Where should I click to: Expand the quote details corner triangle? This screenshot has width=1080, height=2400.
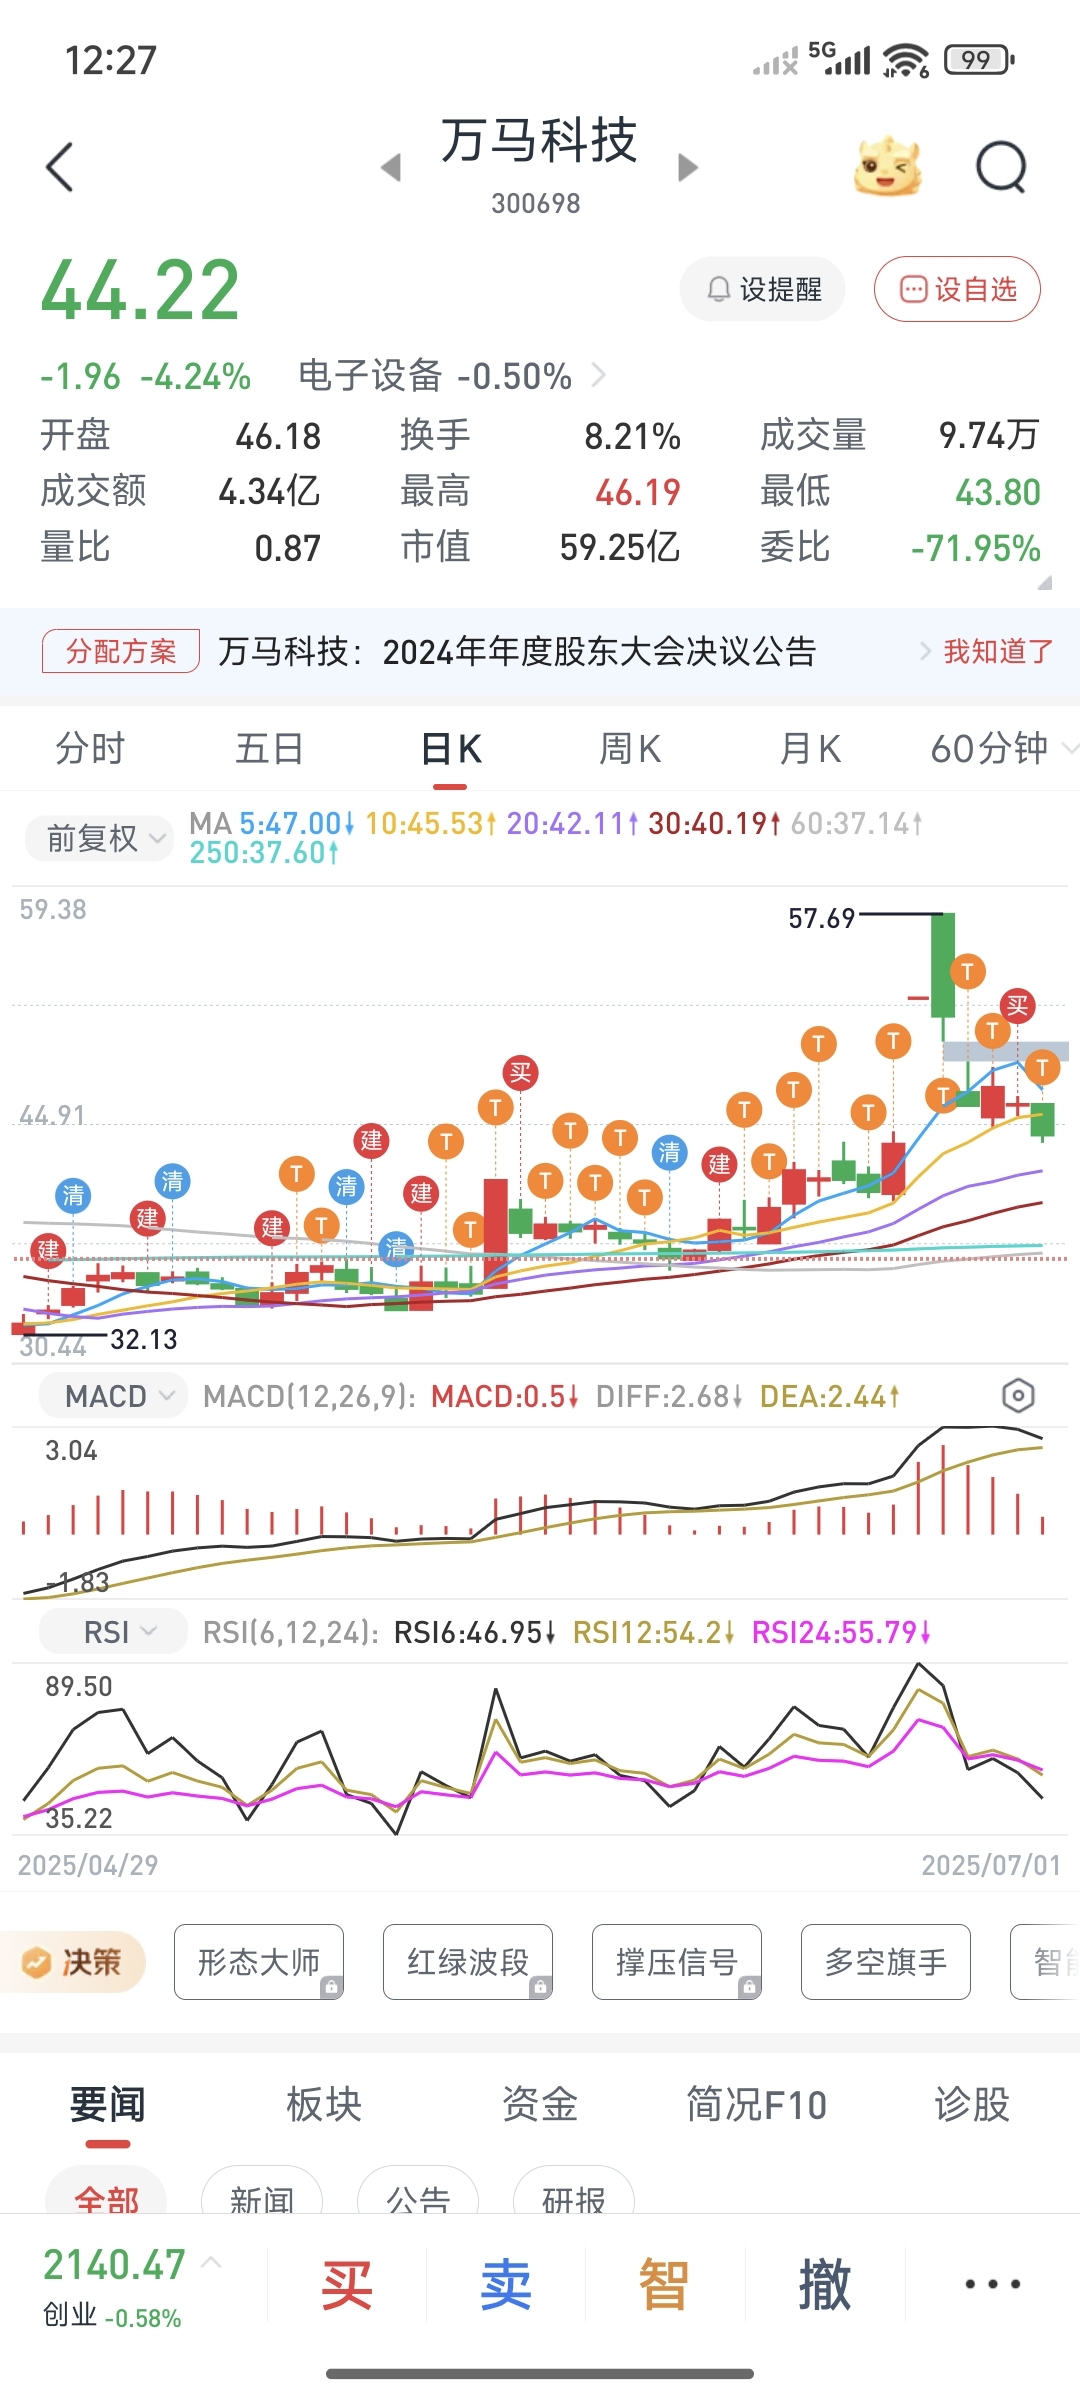[x=1044, y=582]
